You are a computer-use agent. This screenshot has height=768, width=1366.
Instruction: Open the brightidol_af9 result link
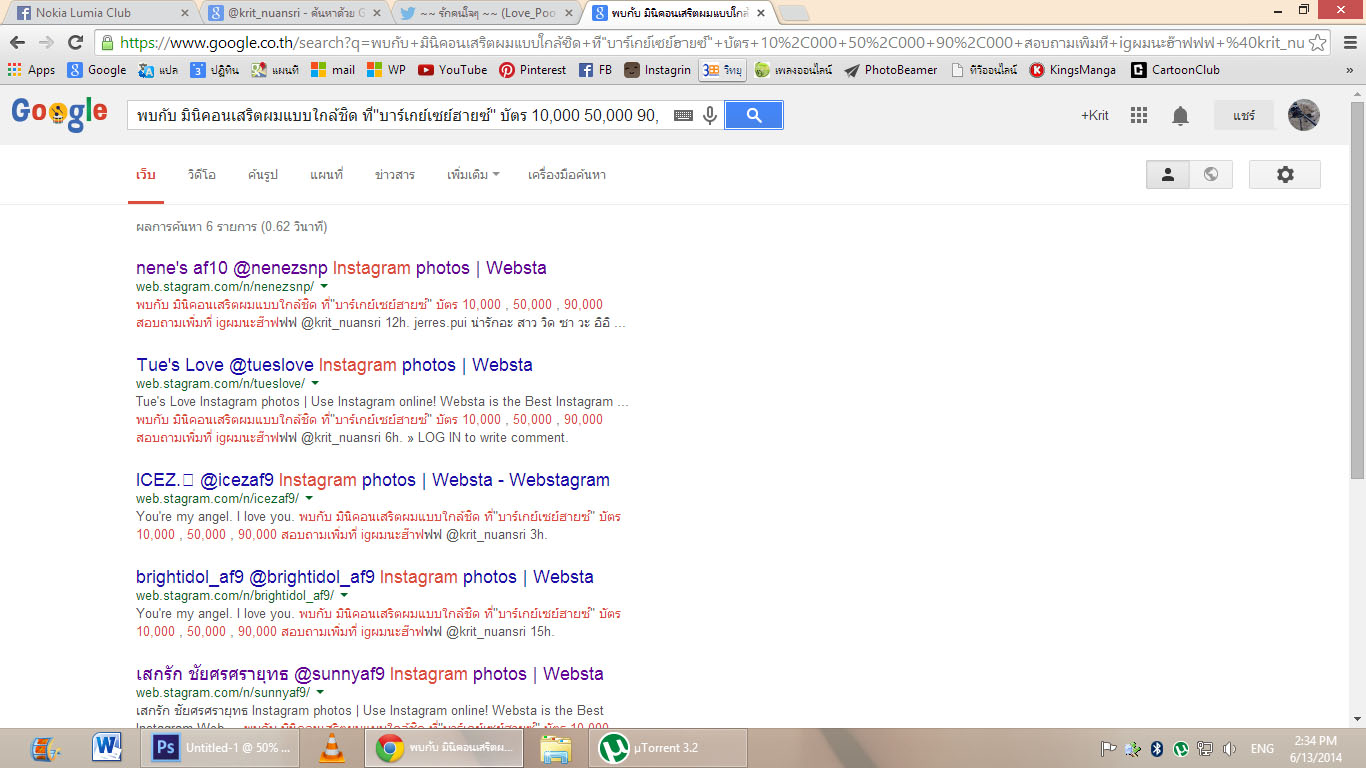tap(365, 577)
